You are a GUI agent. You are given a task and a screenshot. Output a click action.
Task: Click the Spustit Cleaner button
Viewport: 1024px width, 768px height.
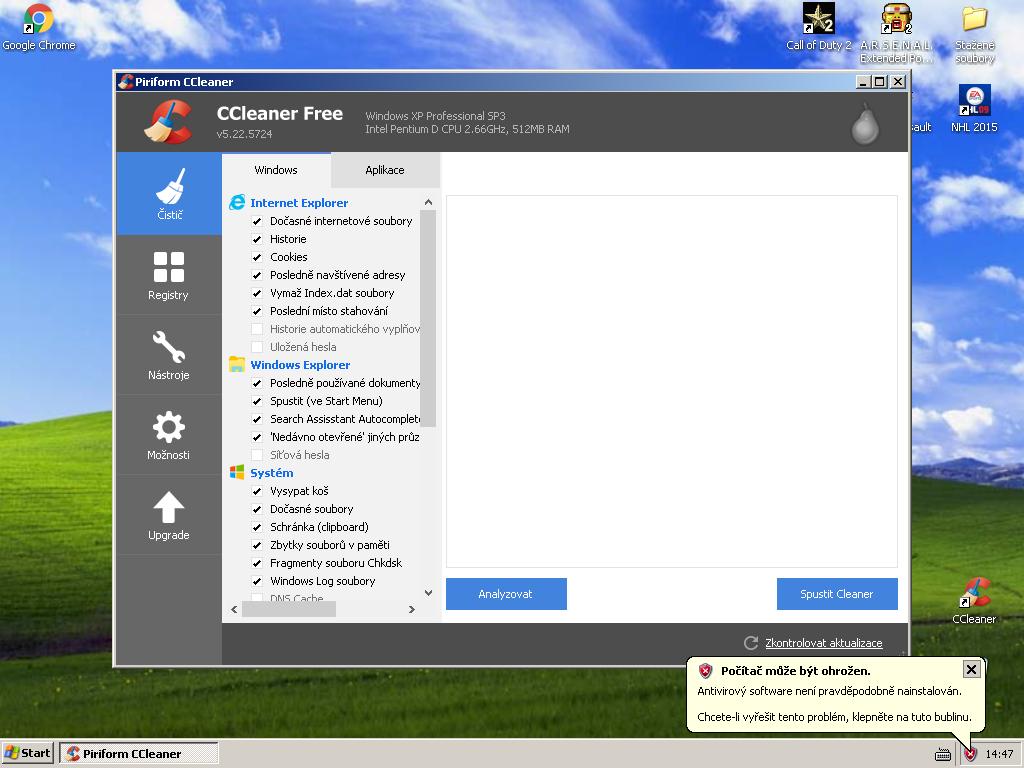coord(837,594)
